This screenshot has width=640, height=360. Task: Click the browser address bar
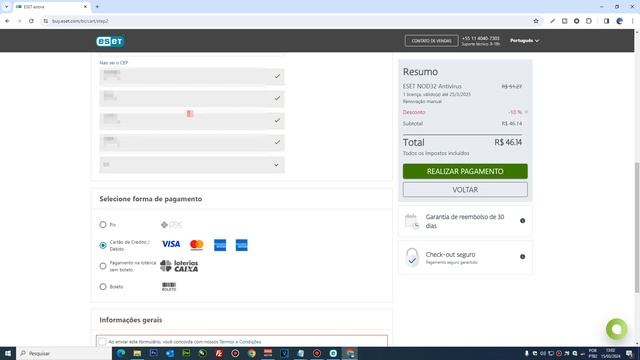click(x=286, y=21)
